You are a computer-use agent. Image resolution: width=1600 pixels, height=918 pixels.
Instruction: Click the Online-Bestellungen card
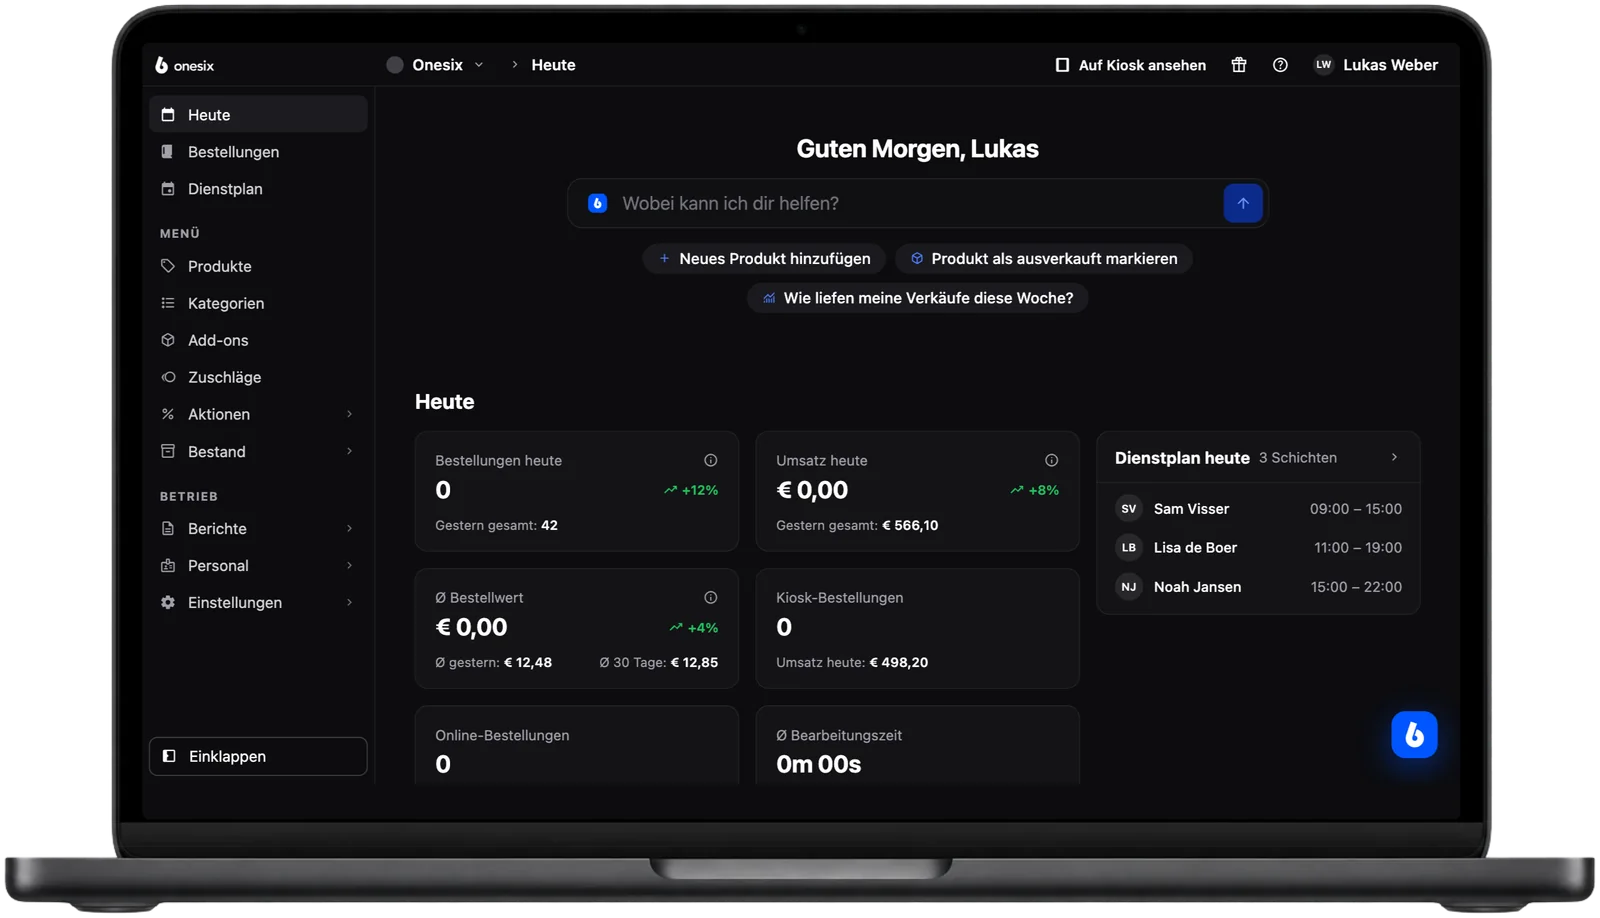(x=576, y=745)
